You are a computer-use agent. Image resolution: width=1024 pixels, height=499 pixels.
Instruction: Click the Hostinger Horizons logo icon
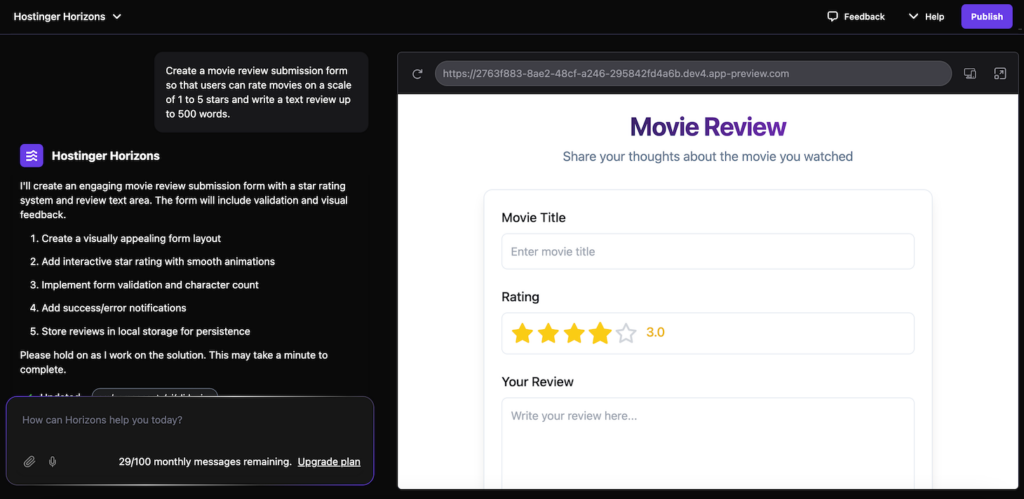pyautogui.click(x=32, y=155)
